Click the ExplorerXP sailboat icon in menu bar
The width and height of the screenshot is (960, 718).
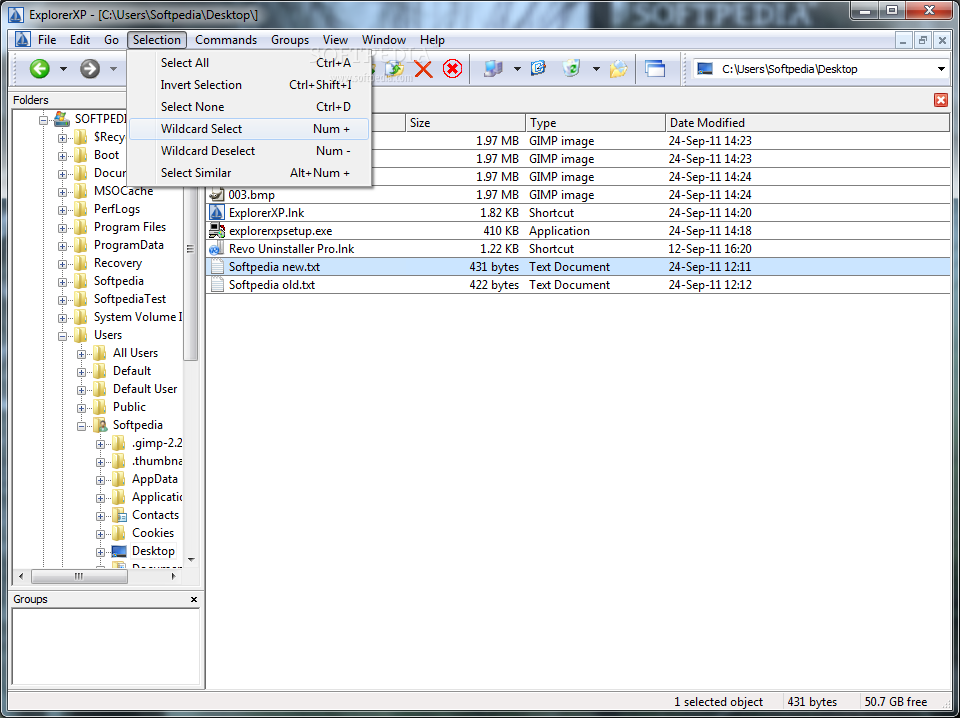(x=23, y=40)
